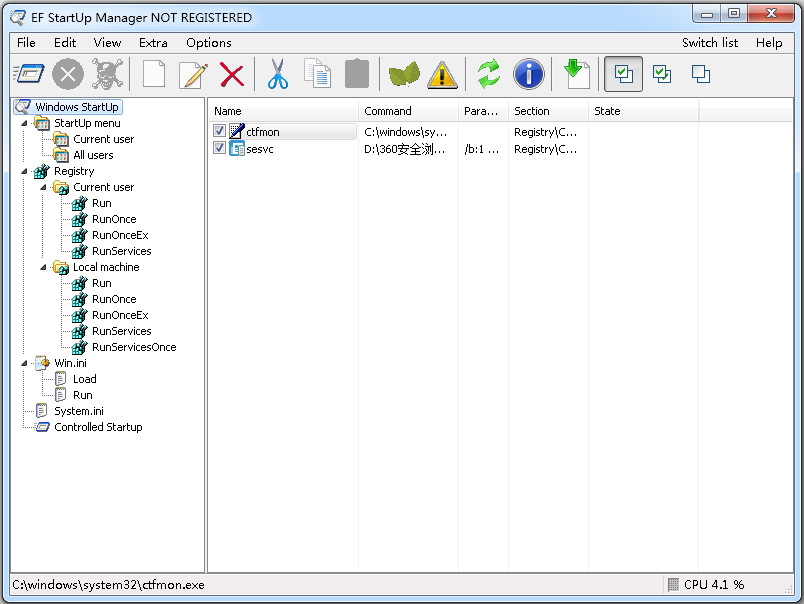Open the blue info icon

(x=528, y=74)
